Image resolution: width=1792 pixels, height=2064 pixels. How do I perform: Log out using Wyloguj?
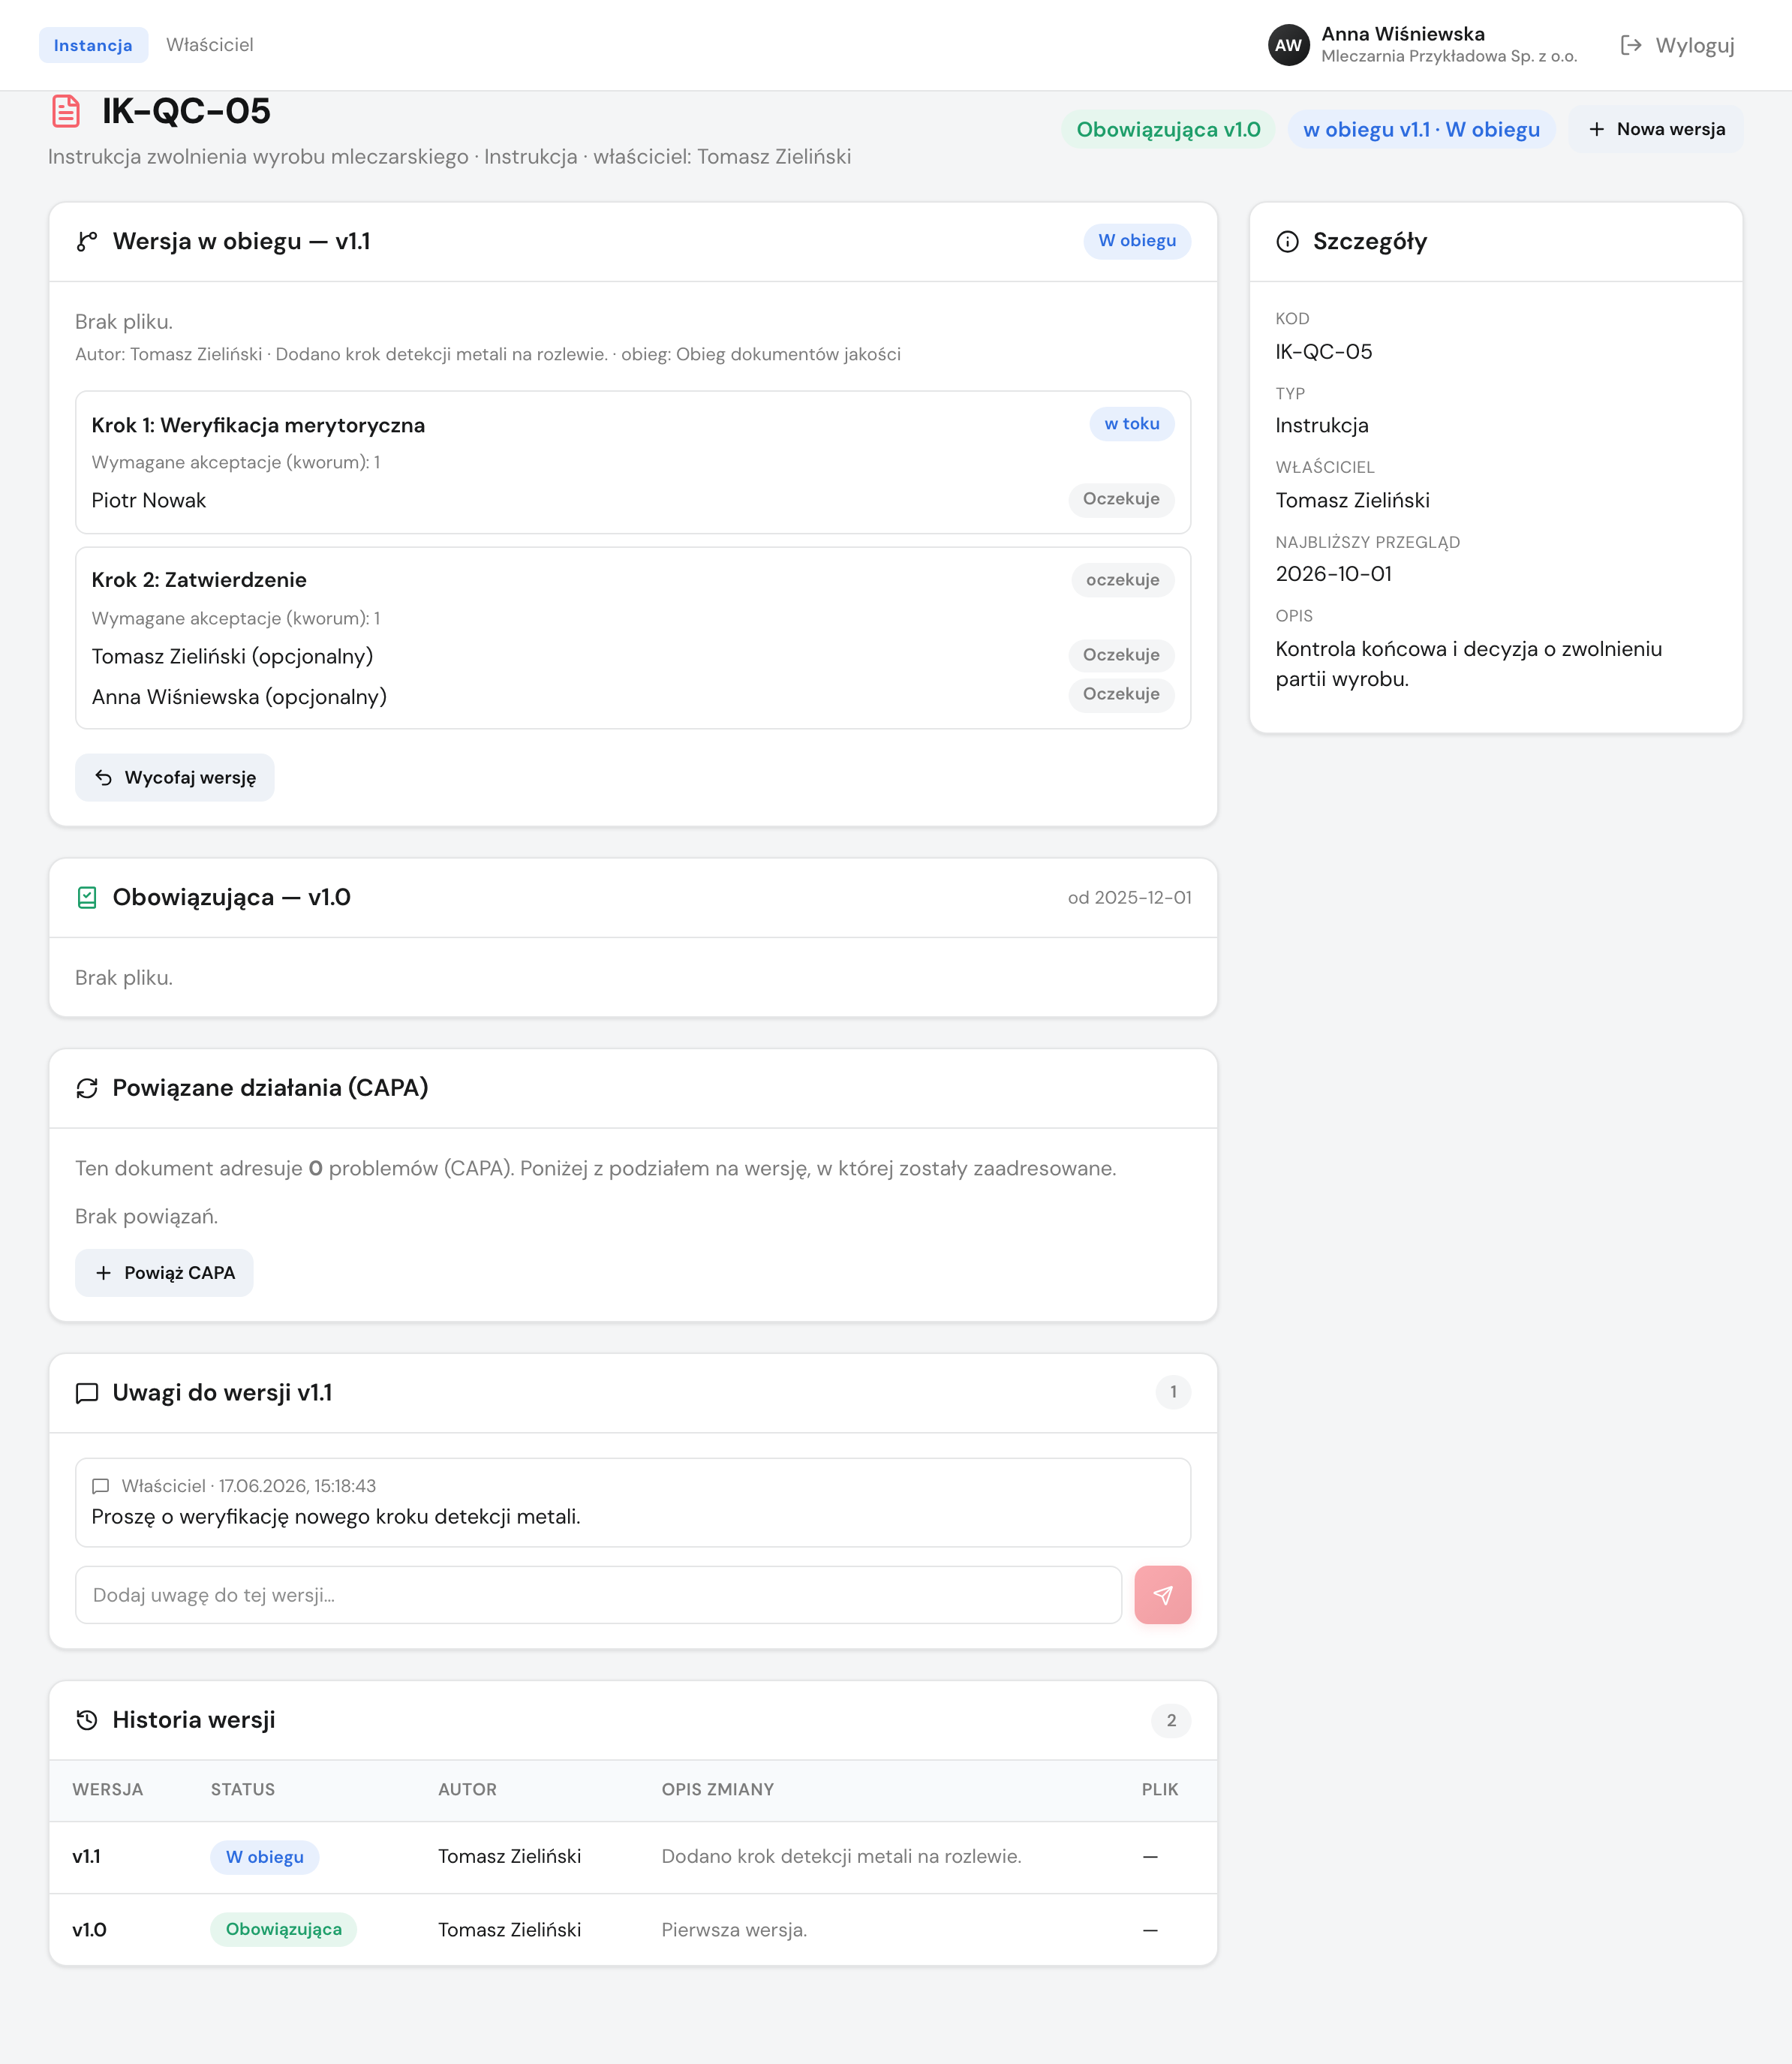point(1678,45)
